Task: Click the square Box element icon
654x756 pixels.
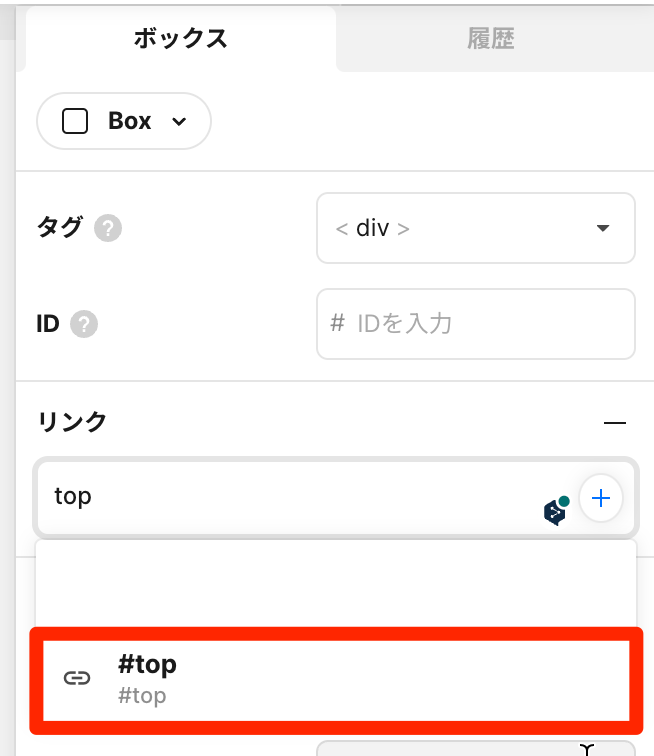Action: [75, 121]
